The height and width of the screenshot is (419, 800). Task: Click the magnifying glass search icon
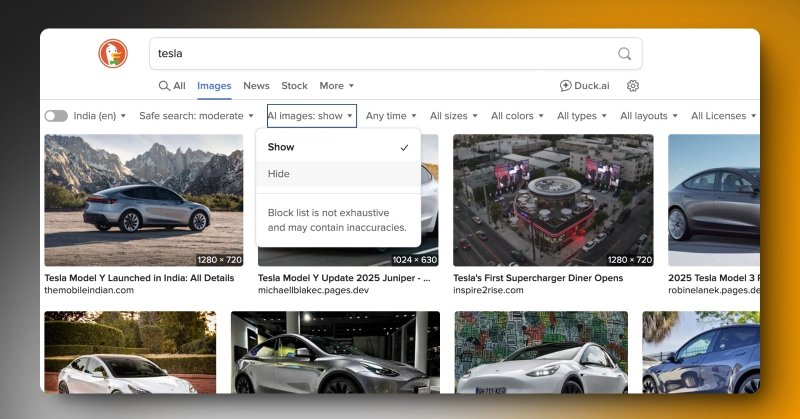point(624,54)
